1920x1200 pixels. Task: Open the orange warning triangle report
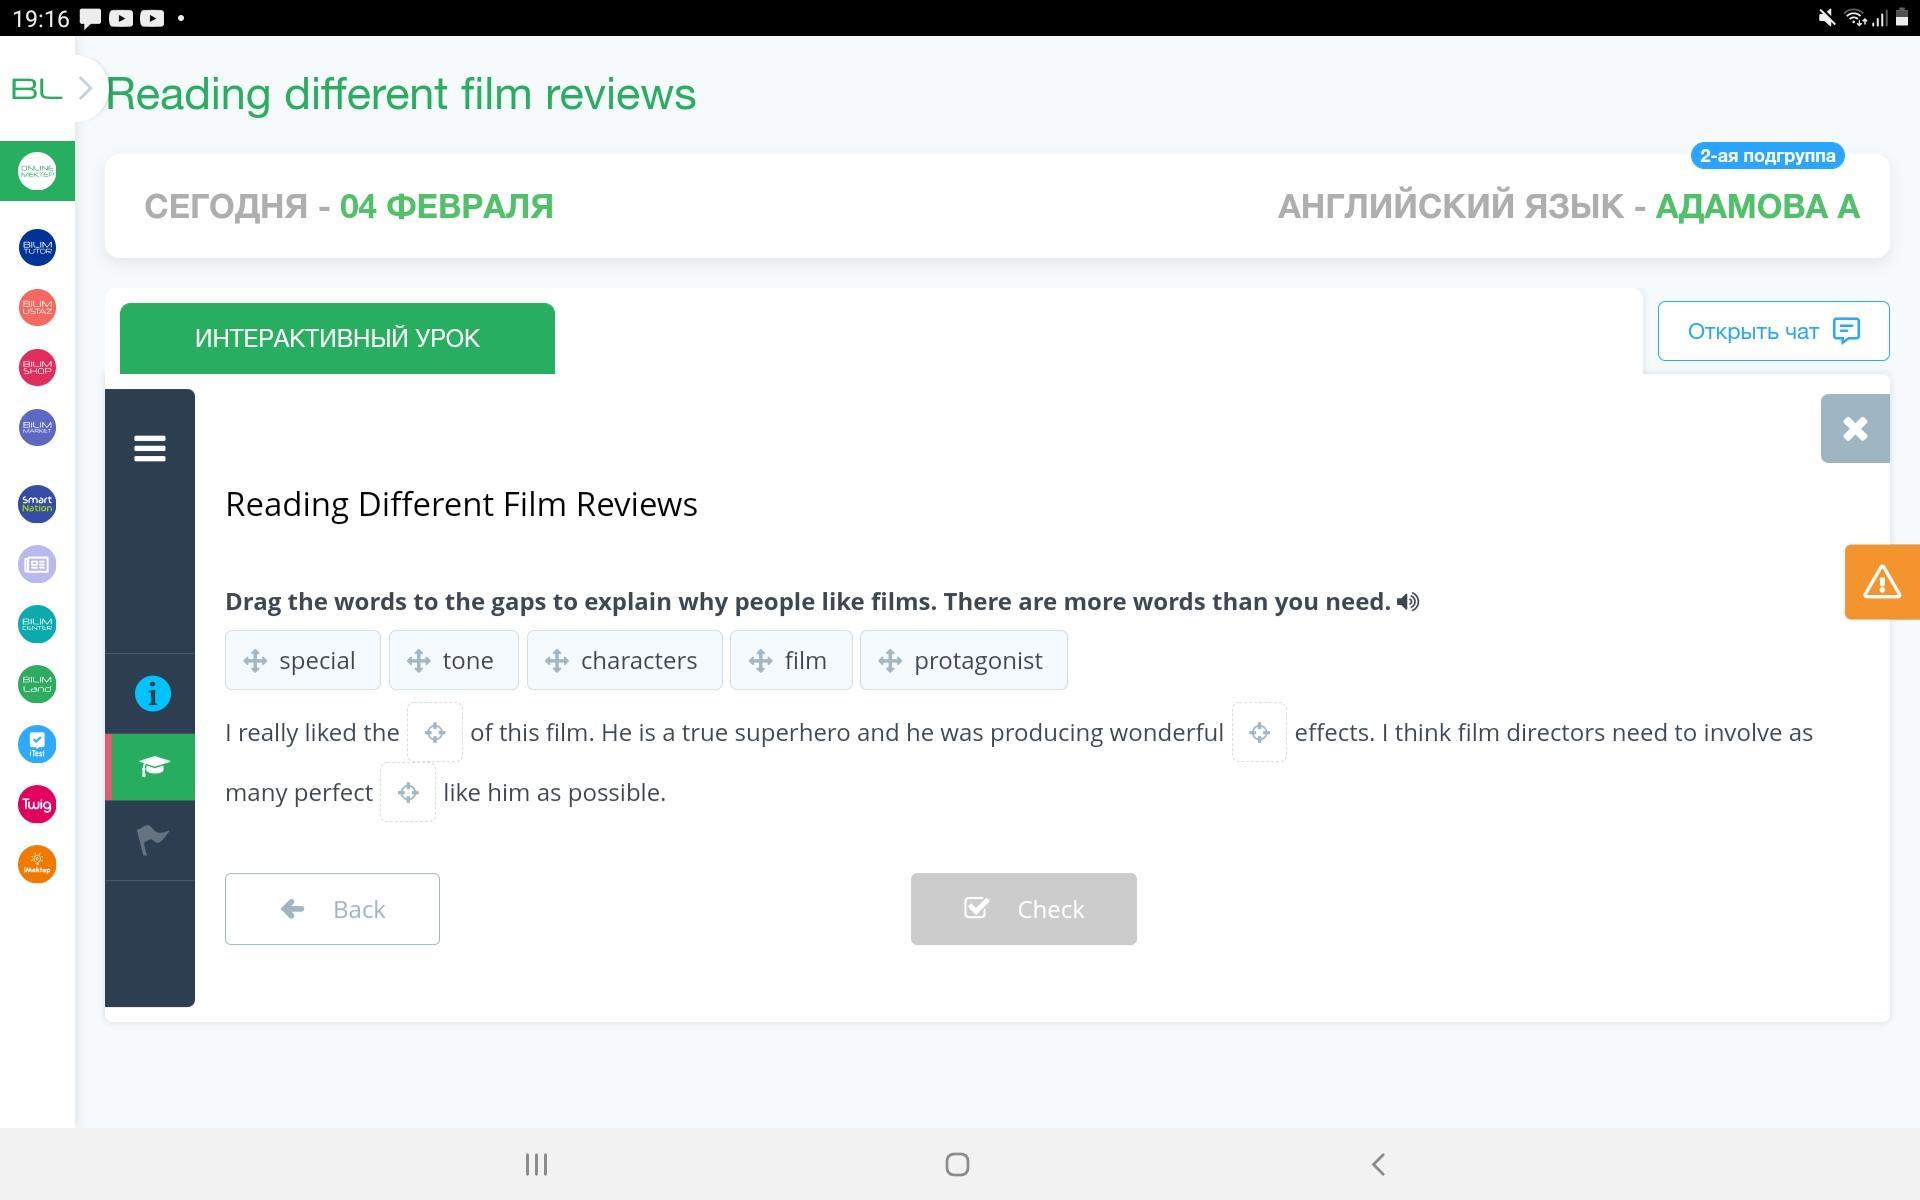(1881, 582)
